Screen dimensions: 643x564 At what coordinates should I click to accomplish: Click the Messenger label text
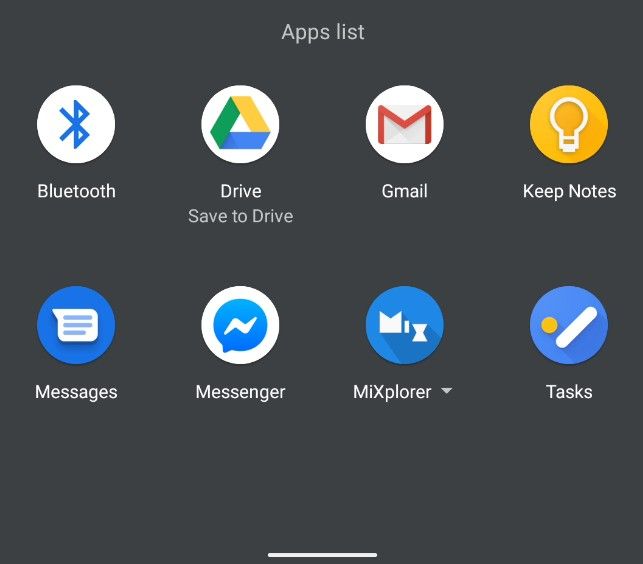[x=240, y=392]
